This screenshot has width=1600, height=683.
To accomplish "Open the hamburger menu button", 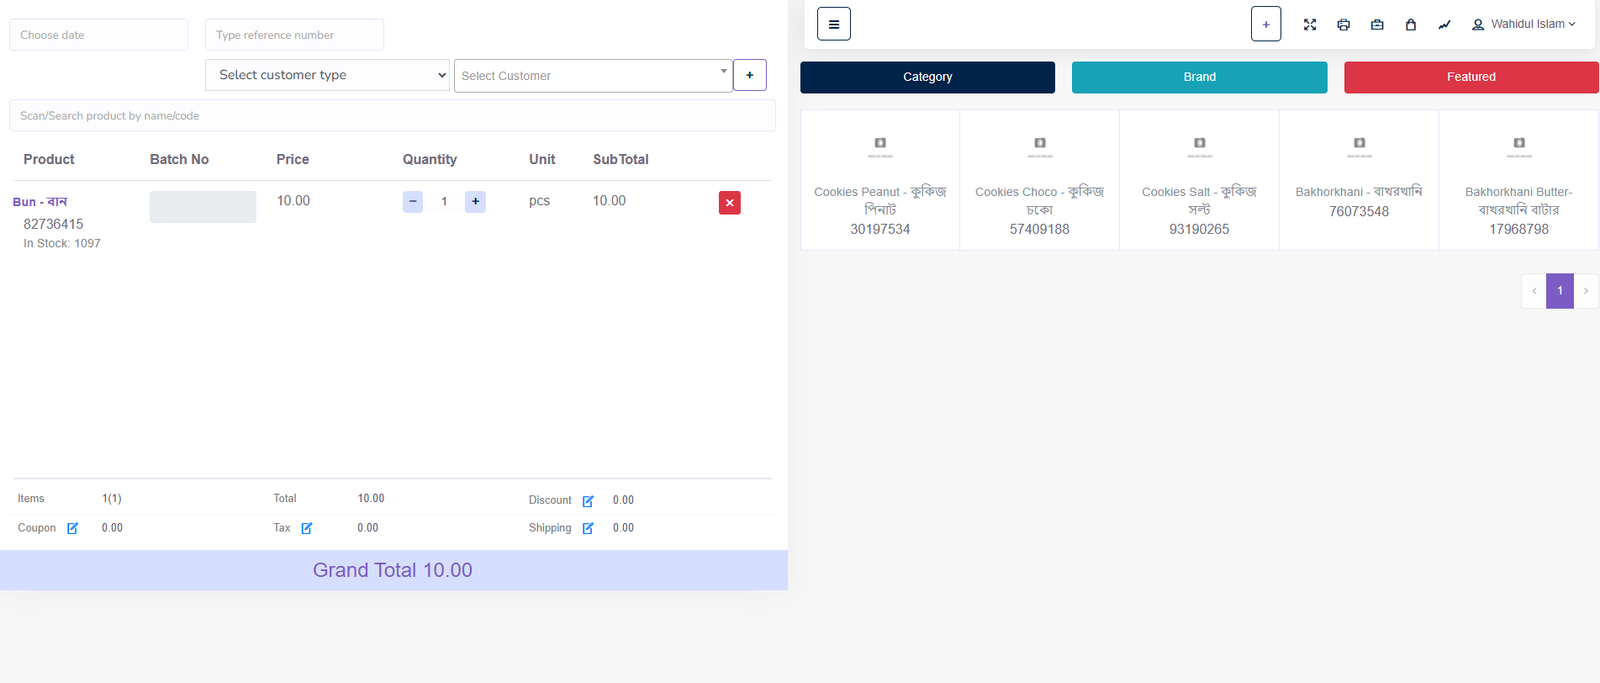I will point(833,24).
